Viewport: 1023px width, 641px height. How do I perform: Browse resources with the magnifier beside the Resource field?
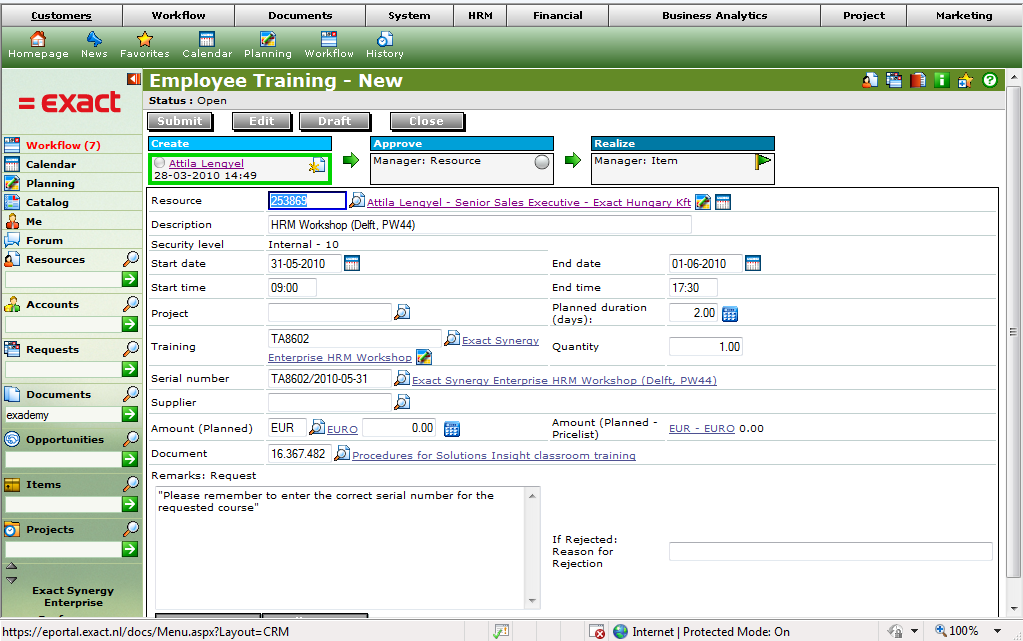click(357, 200)
